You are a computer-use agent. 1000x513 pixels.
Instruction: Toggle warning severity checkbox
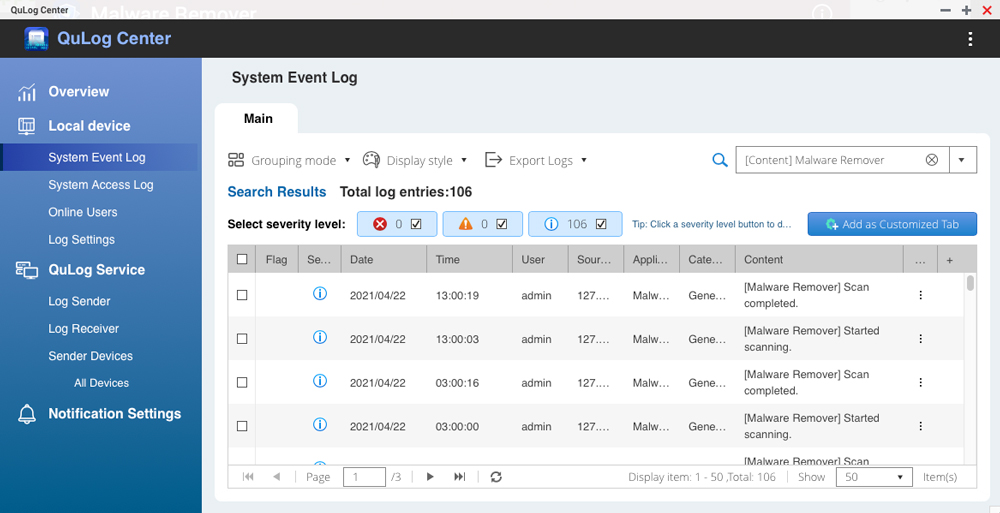pos(501,224)
